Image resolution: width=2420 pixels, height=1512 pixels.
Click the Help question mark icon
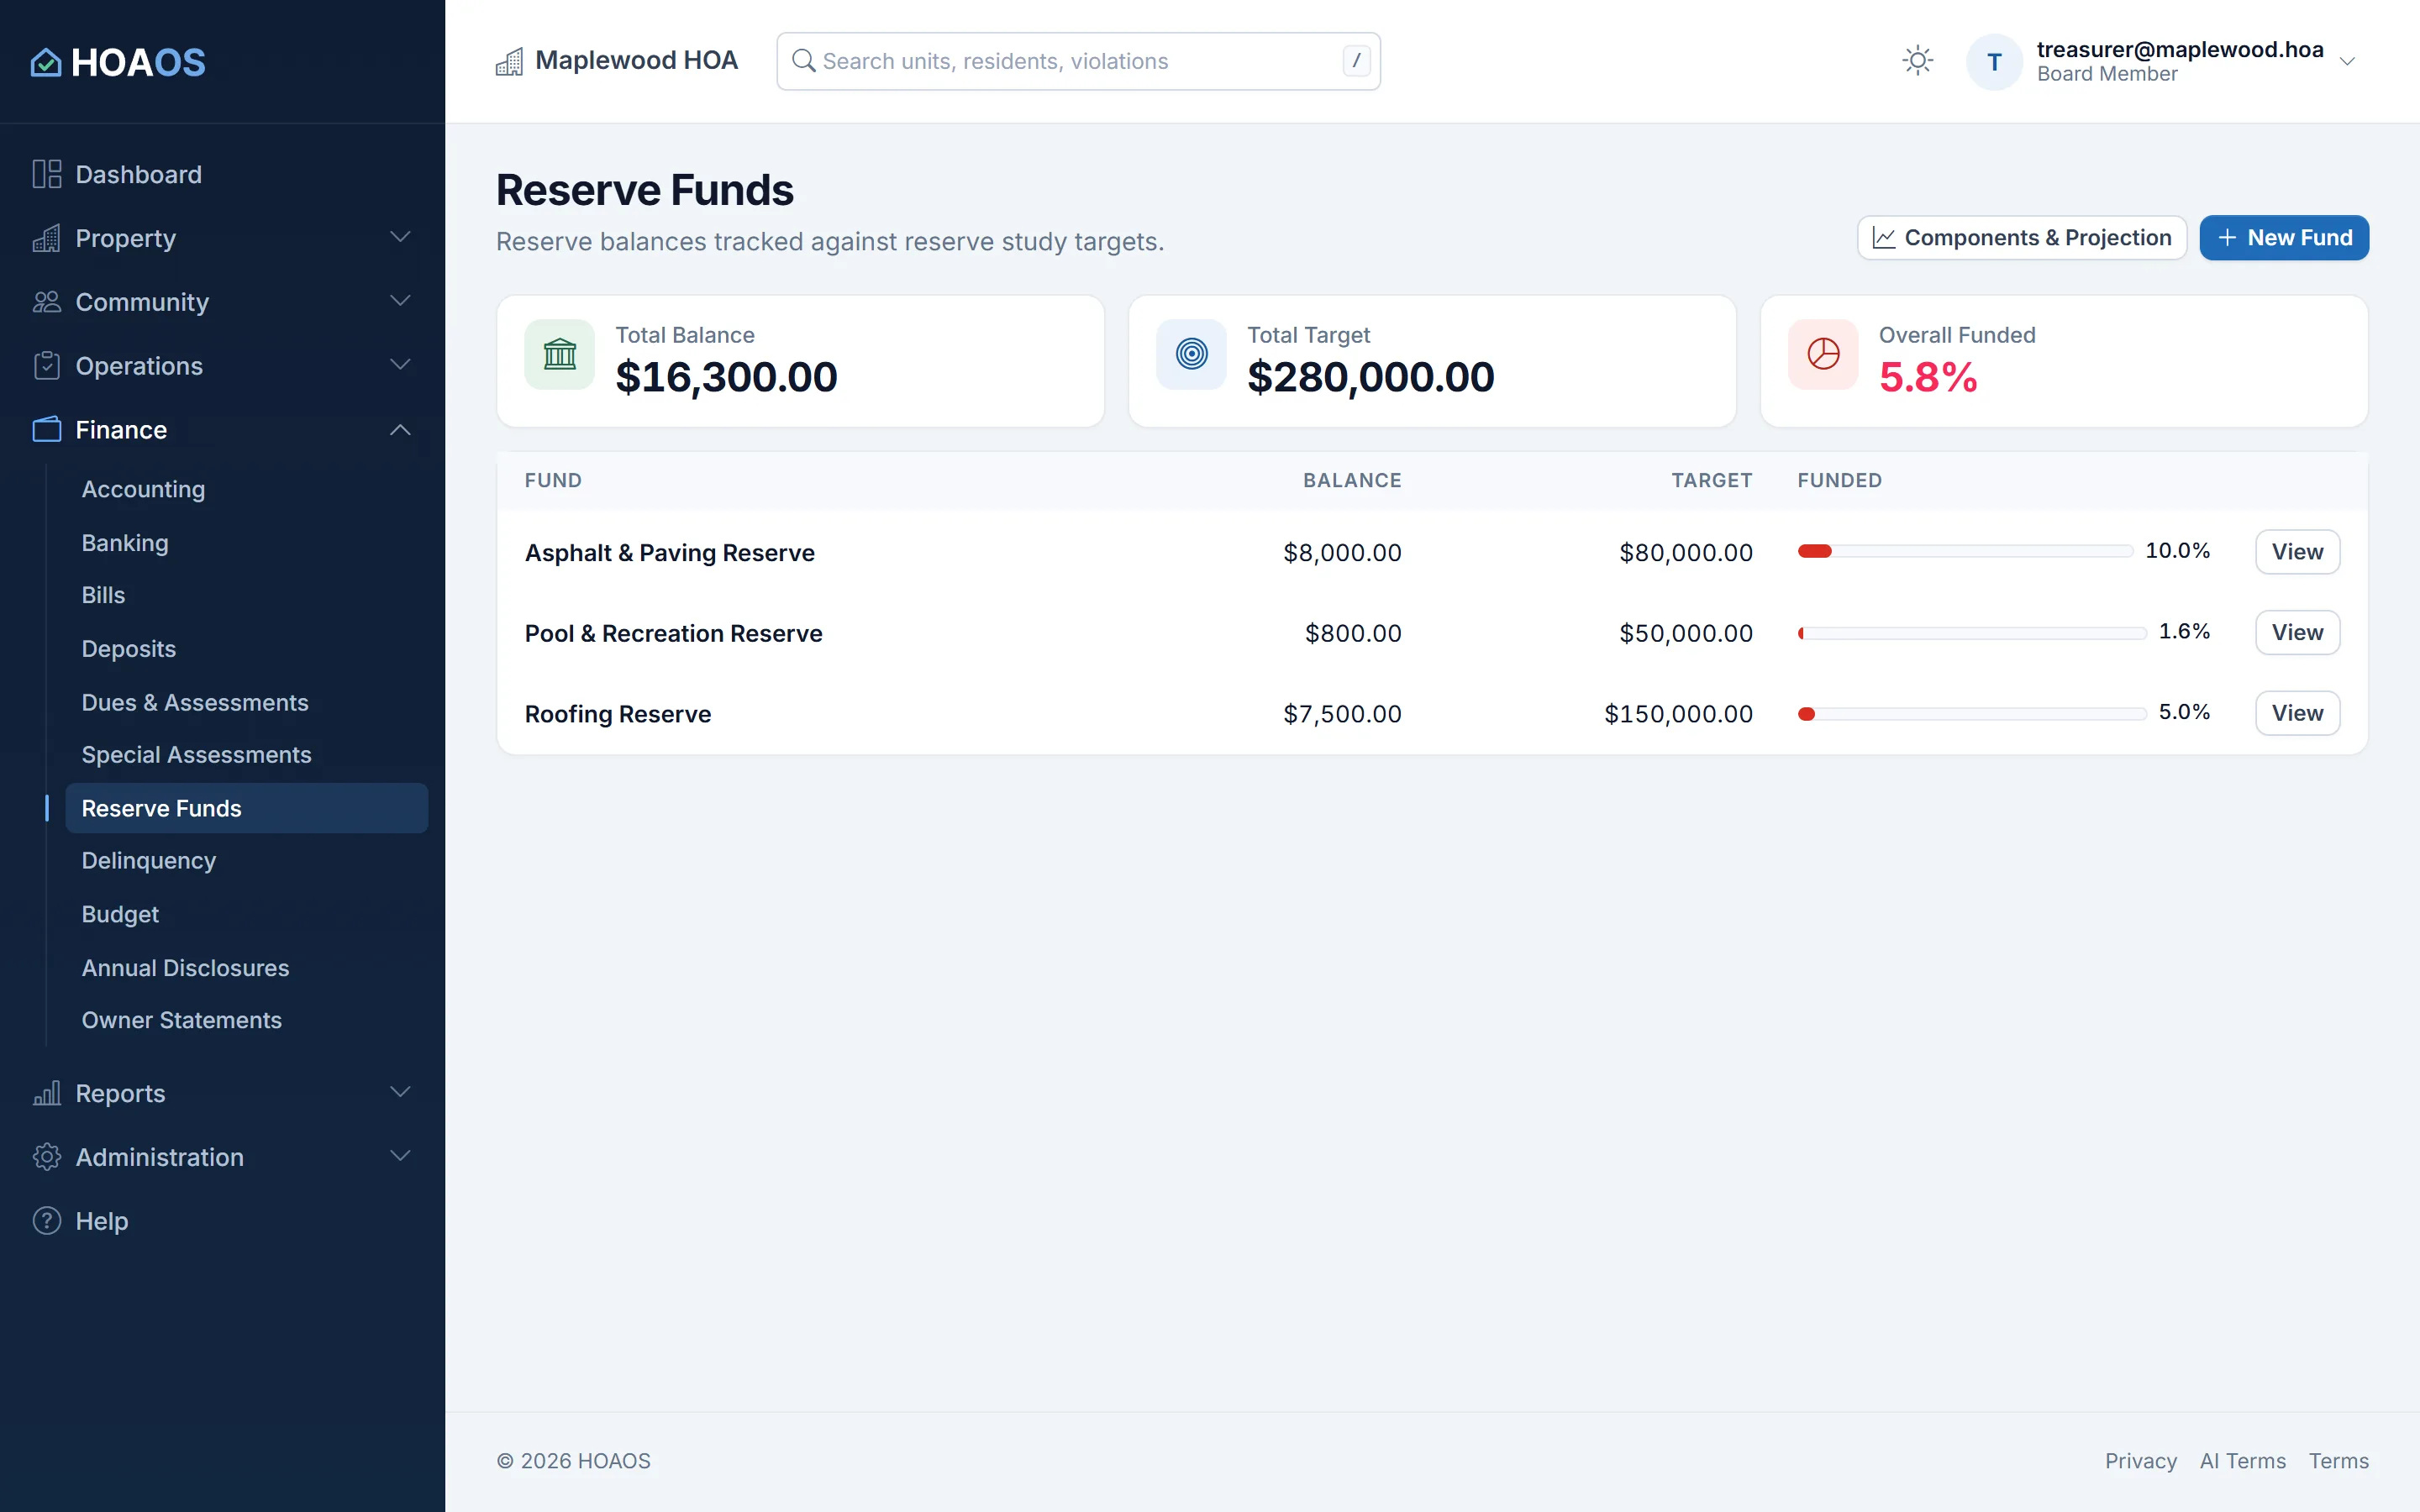pos(47,1221)
